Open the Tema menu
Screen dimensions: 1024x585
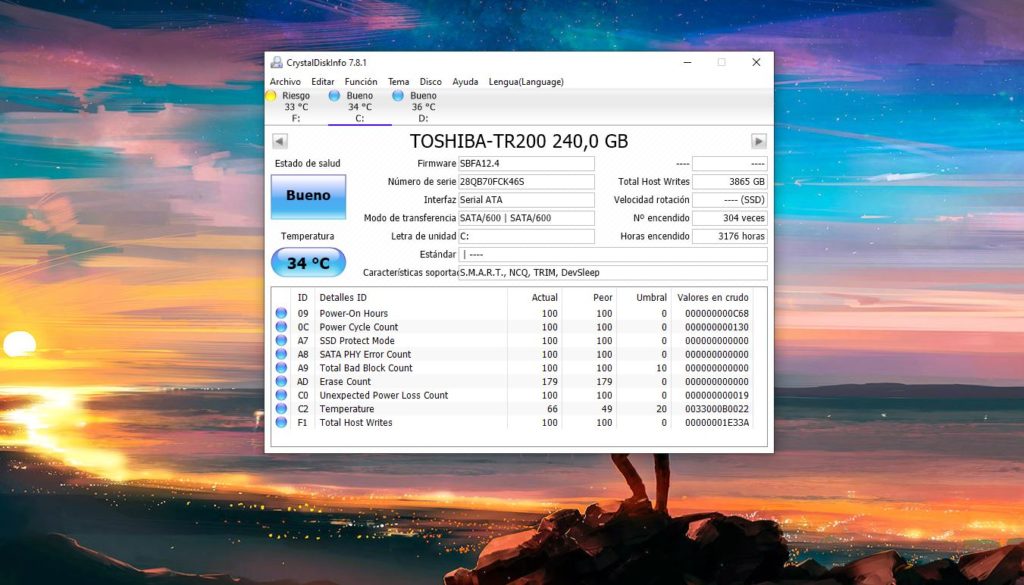398,82
